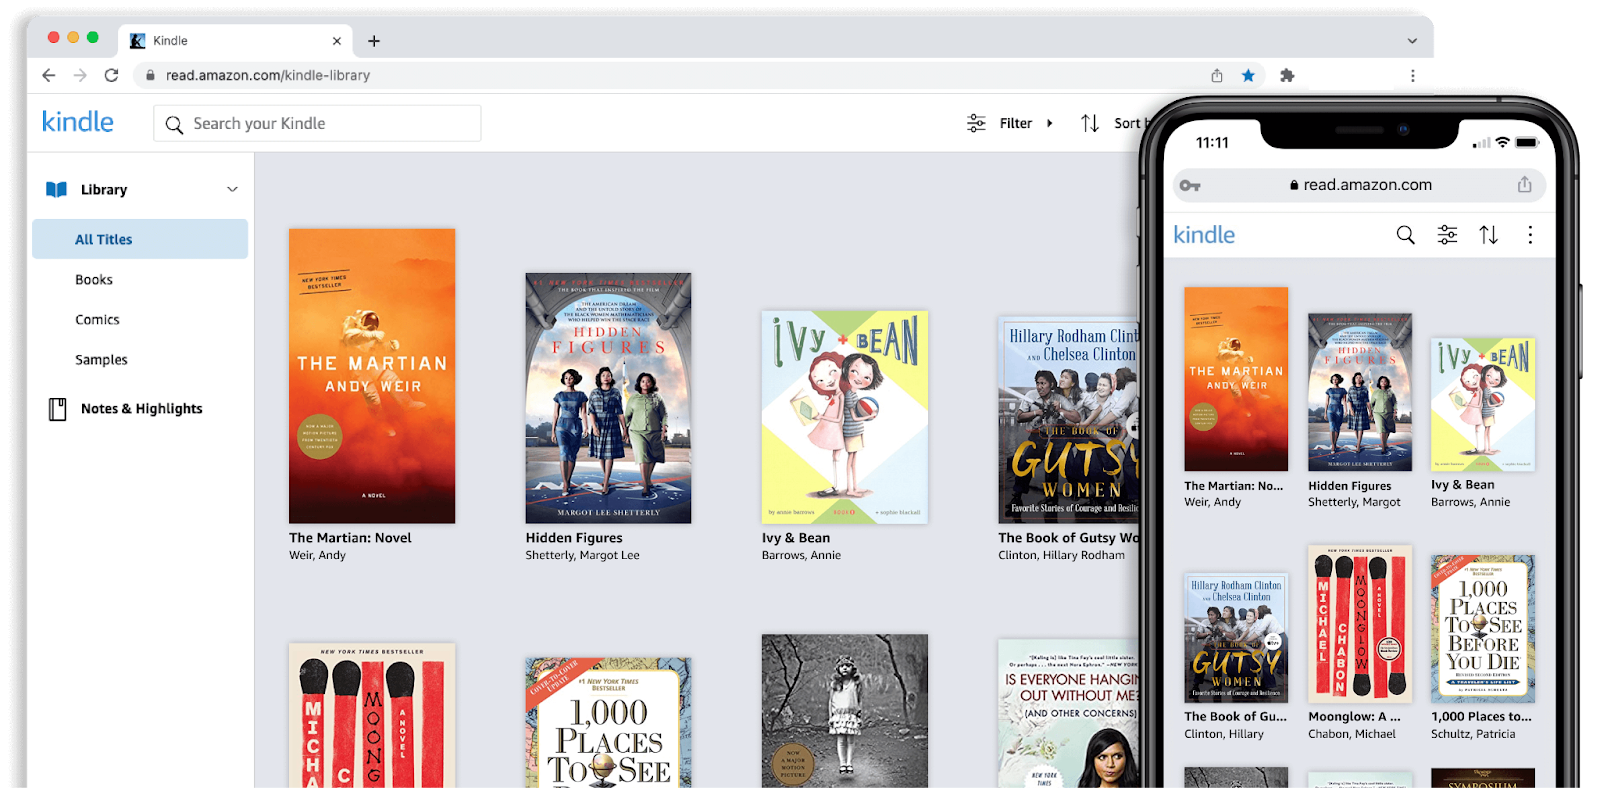Tap Ivy & Bean cover on the phone
Screen dimensions: 1600x788
[1483, 404]
